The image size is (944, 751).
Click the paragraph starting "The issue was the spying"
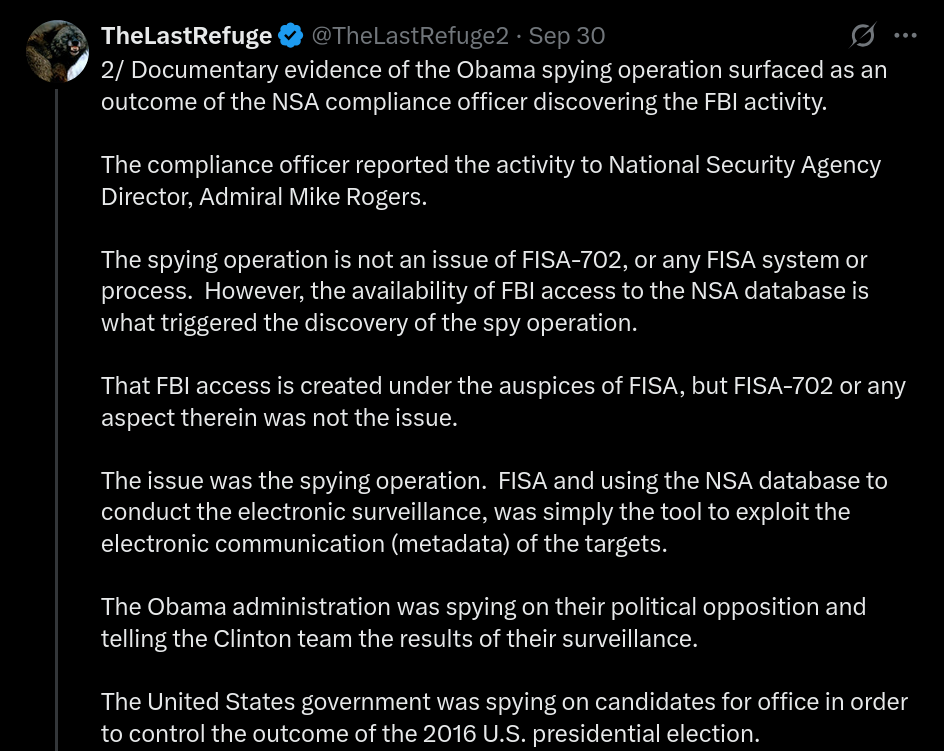click(x=494, y=512)
